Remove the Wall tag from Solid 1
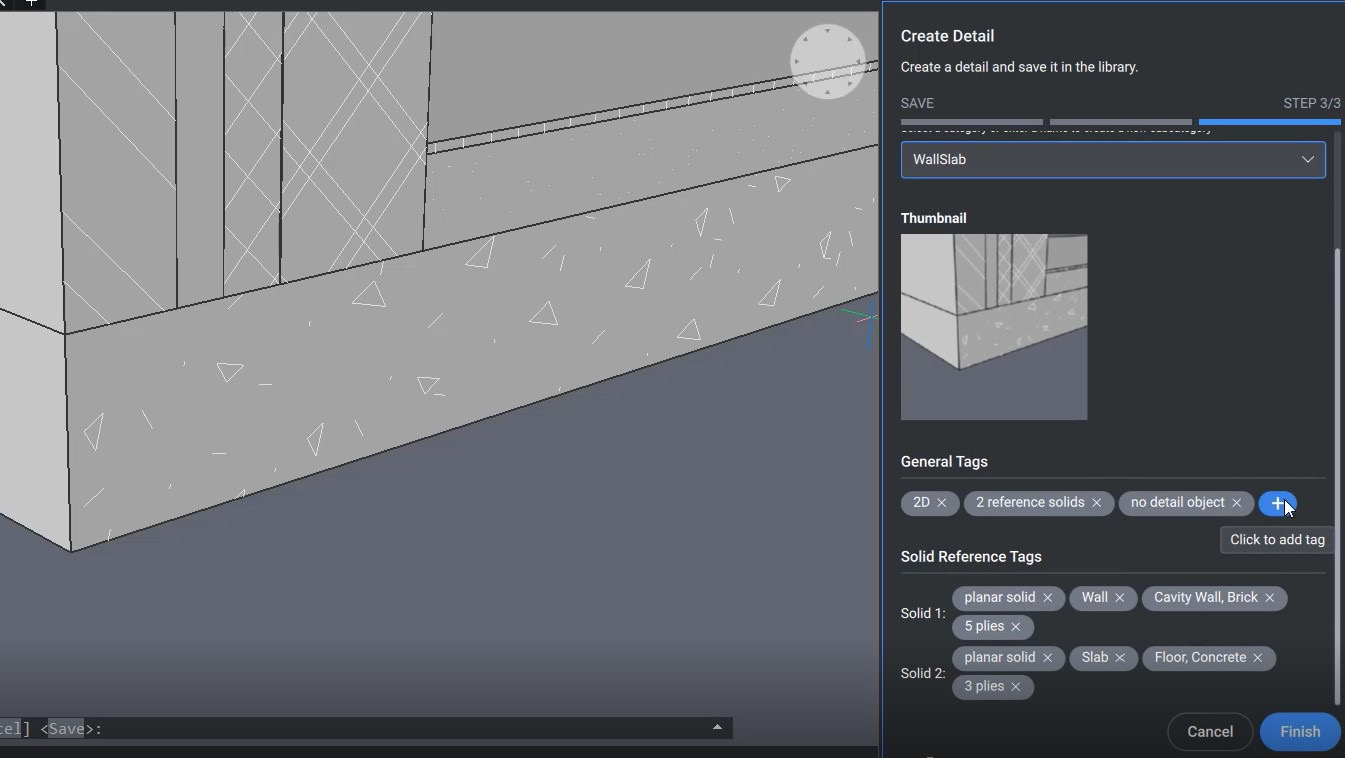Image resolution: width=1345 pixels, height=758 pixels. click(1120, 598)
